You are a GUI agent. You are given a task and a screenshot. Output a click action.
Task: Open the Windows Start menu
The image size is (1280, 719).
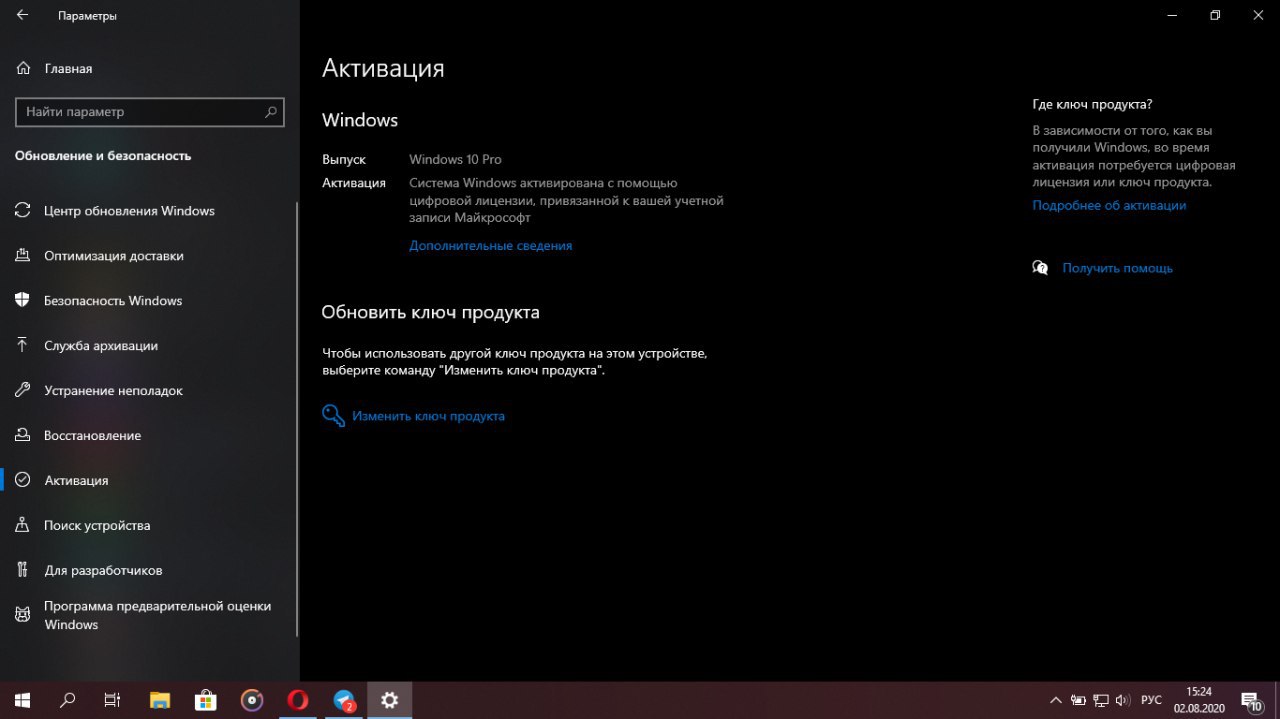click(22, 700)
